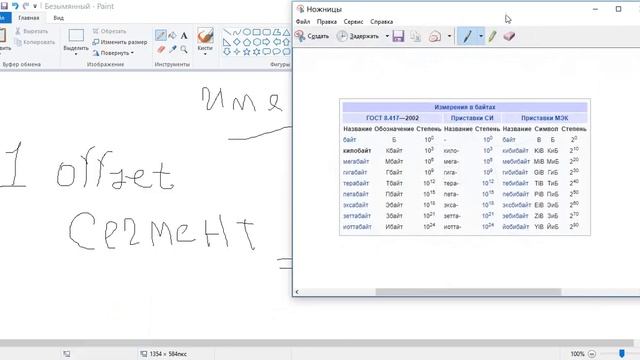Click the horizontal scrollbar thumb in Ножницы
Viewport: 640px width, 360px height.
click(x=468, y=292)
